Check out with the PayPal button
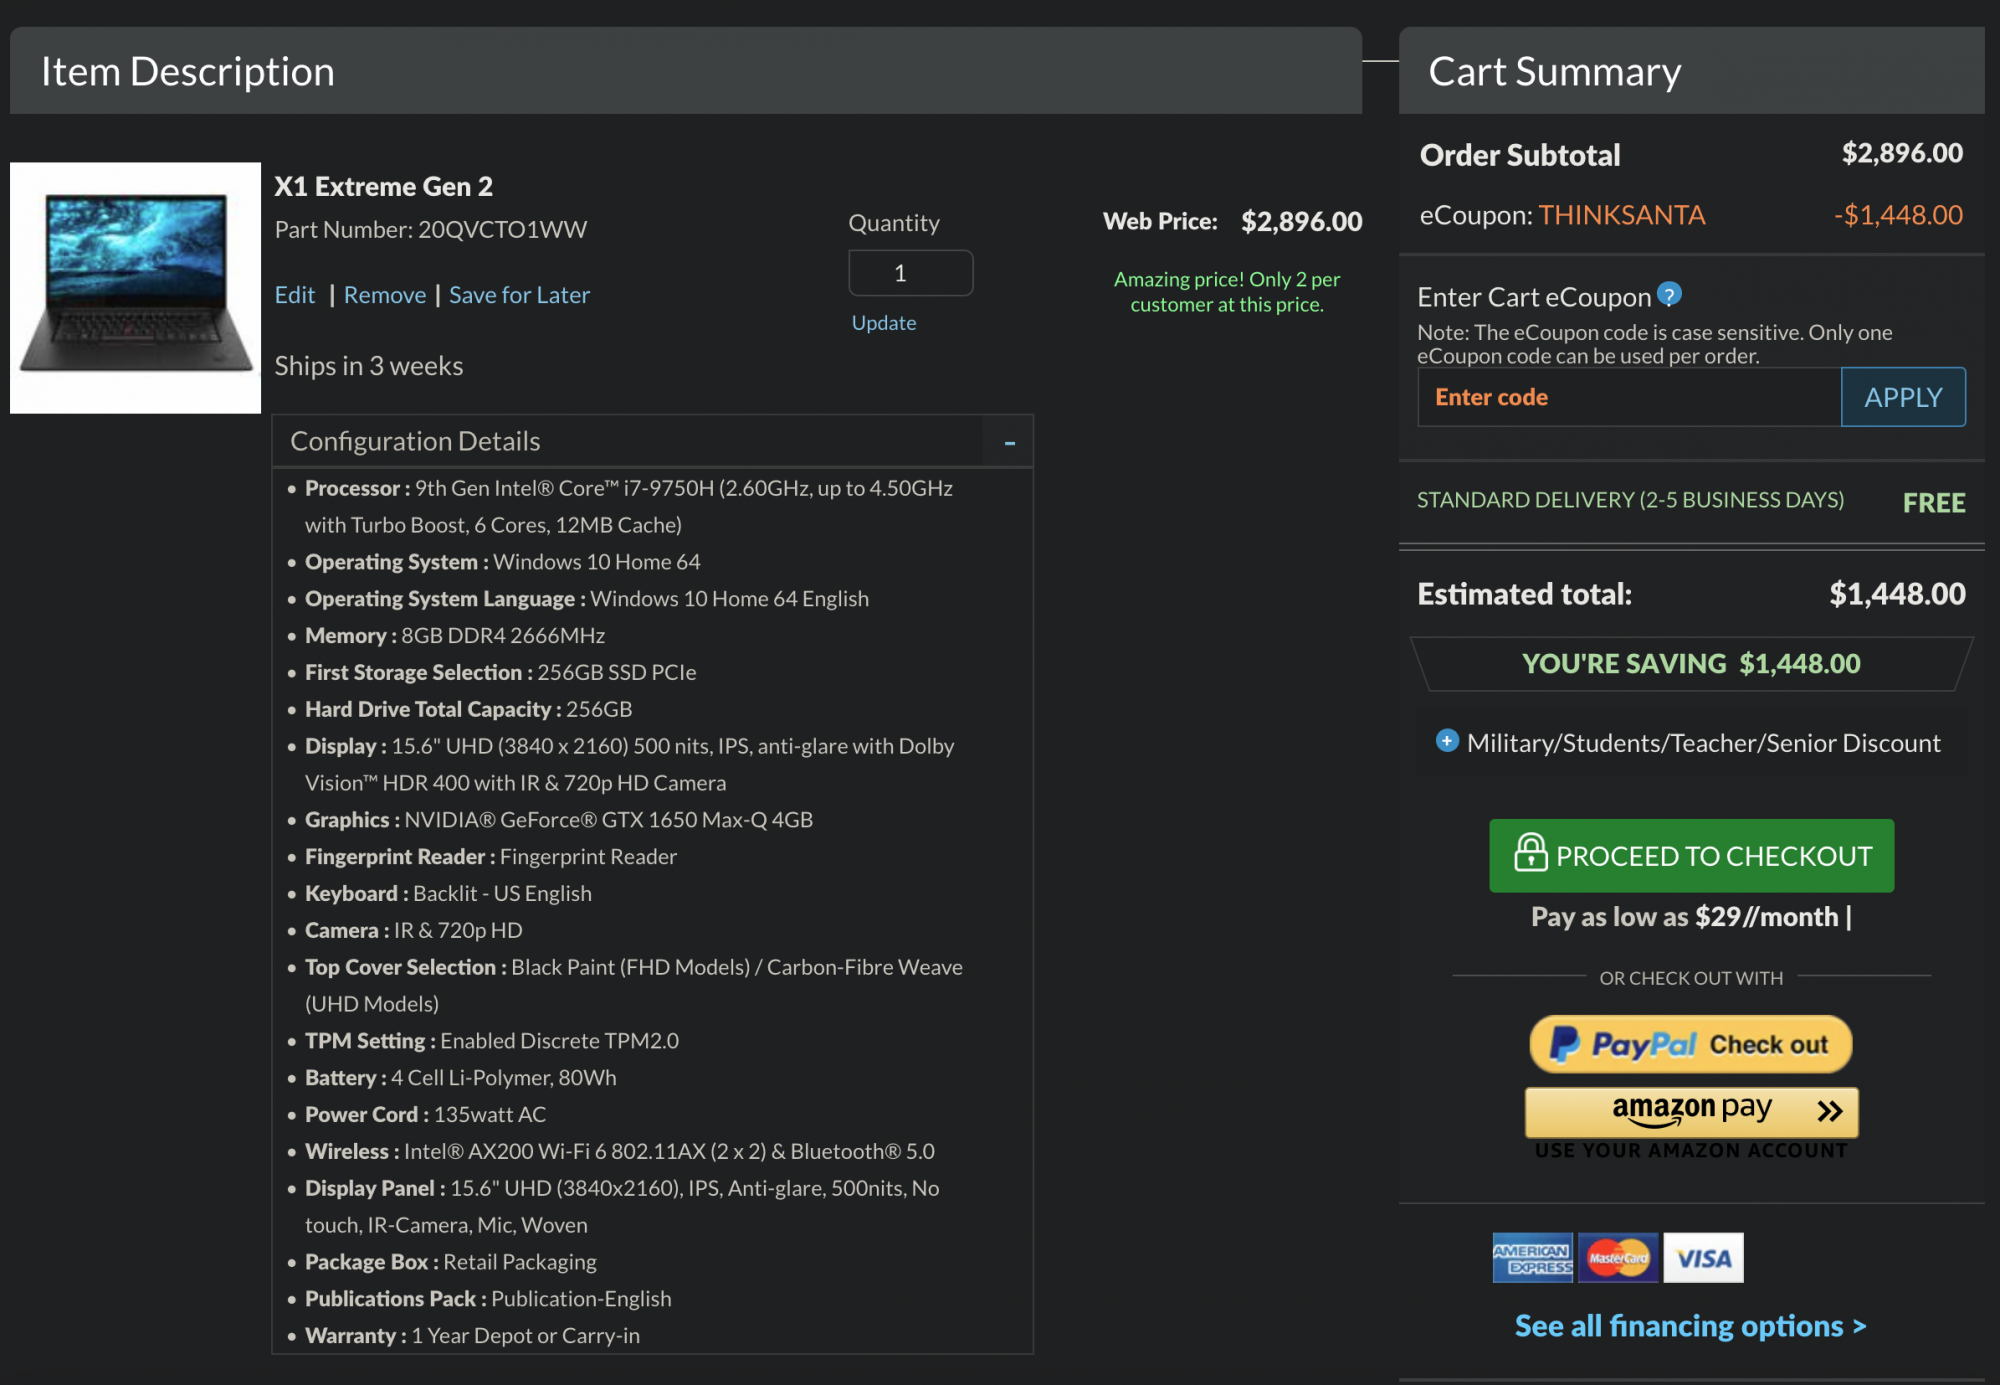Viewport: 2000px width, 1385px height. (x=1690, y=1044)
